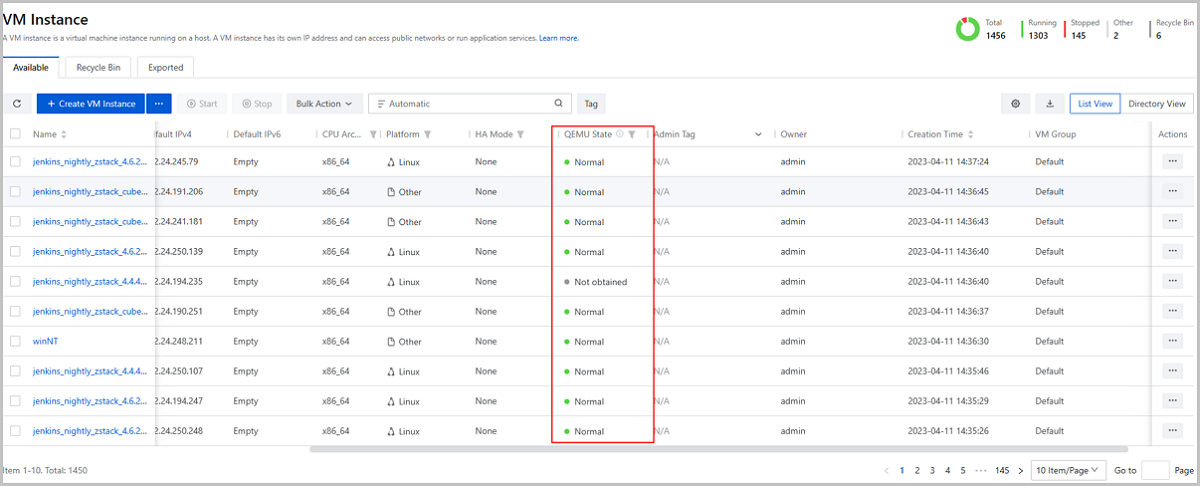Viewport: 1200px width, 486px height.
Task: Click the refresh icon button
Action: point(16,103)
